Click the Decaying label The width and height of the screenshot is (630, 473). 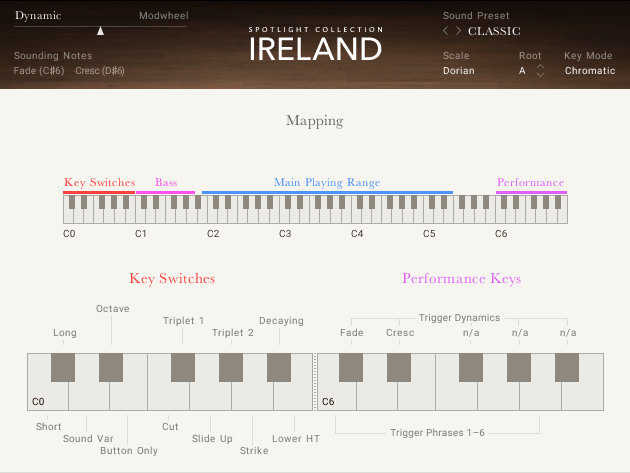(x=281, y=321)
